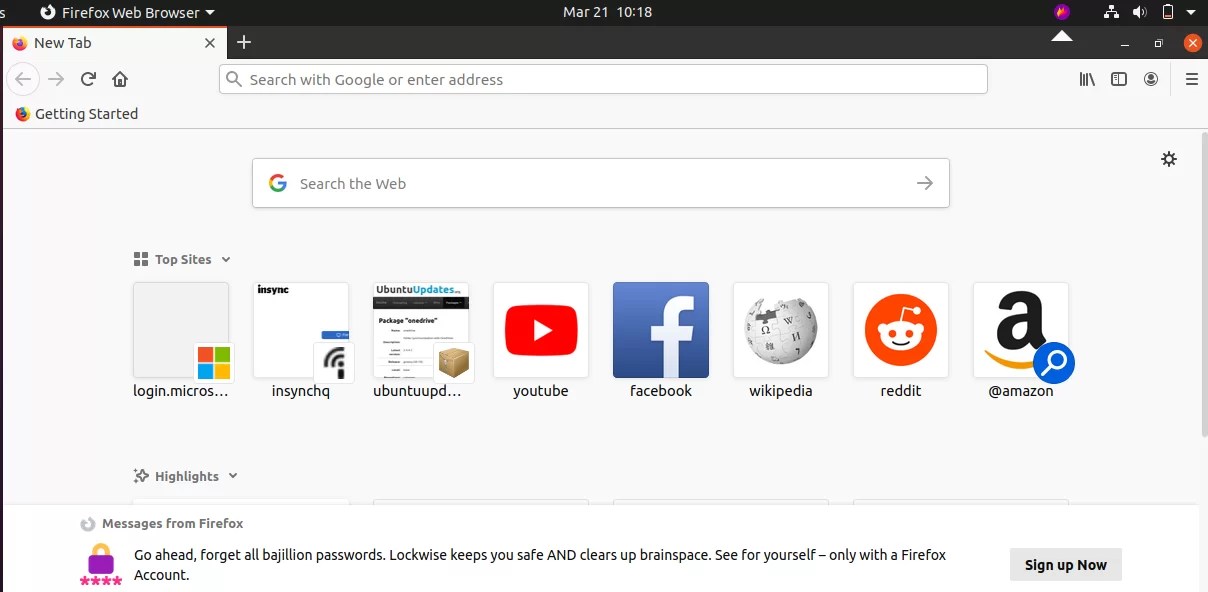Click the Search the Web input field

(600, 183)
